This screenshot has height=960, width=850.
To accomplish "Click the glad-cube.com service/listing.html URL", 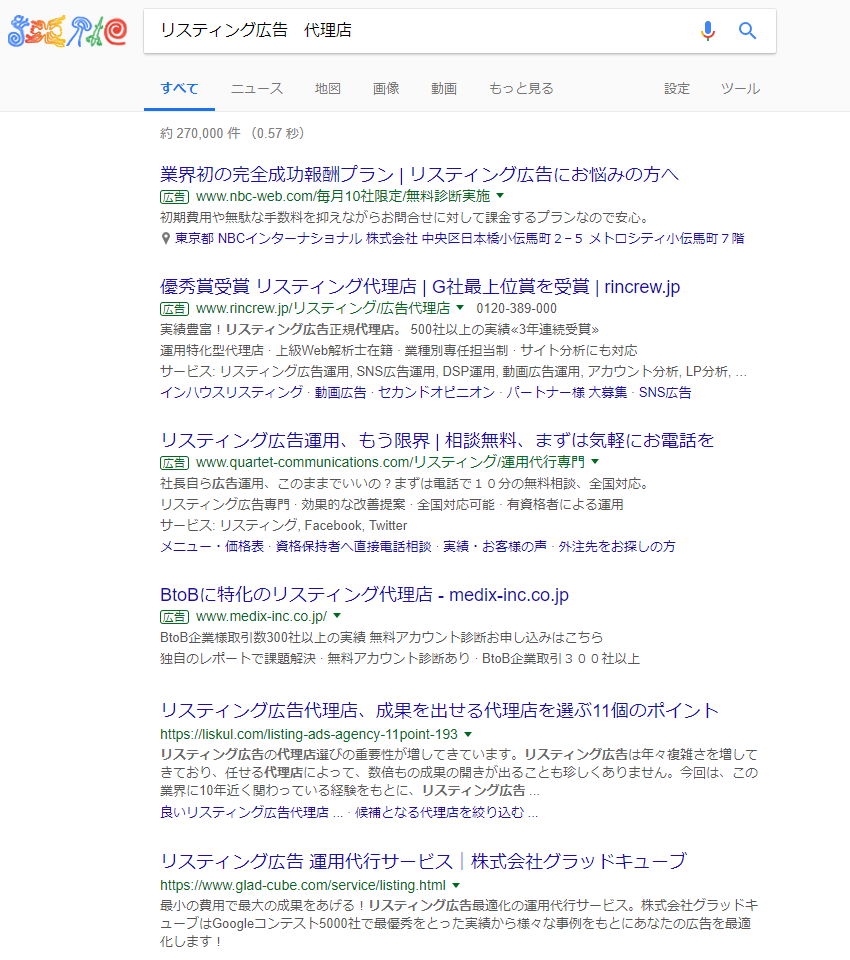I will point(303,885).
